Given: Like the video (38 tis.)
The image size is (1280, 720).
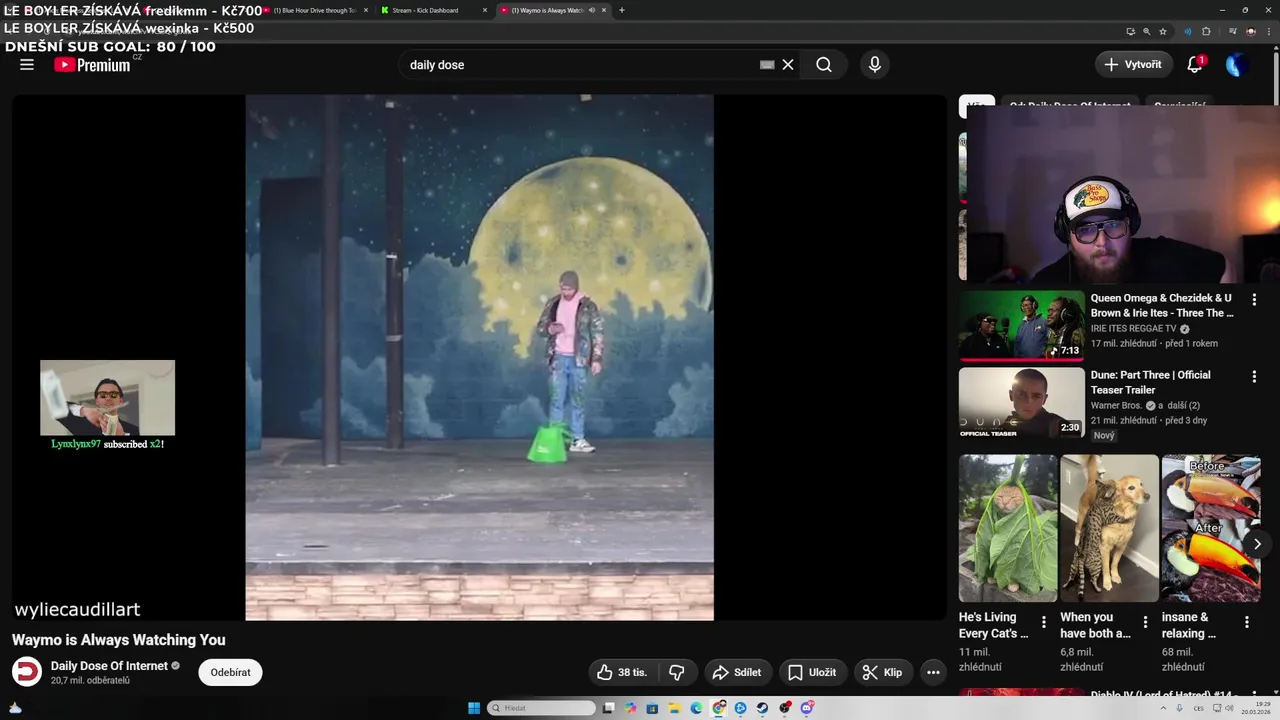Looking at the screenshot, I should 622,672.
